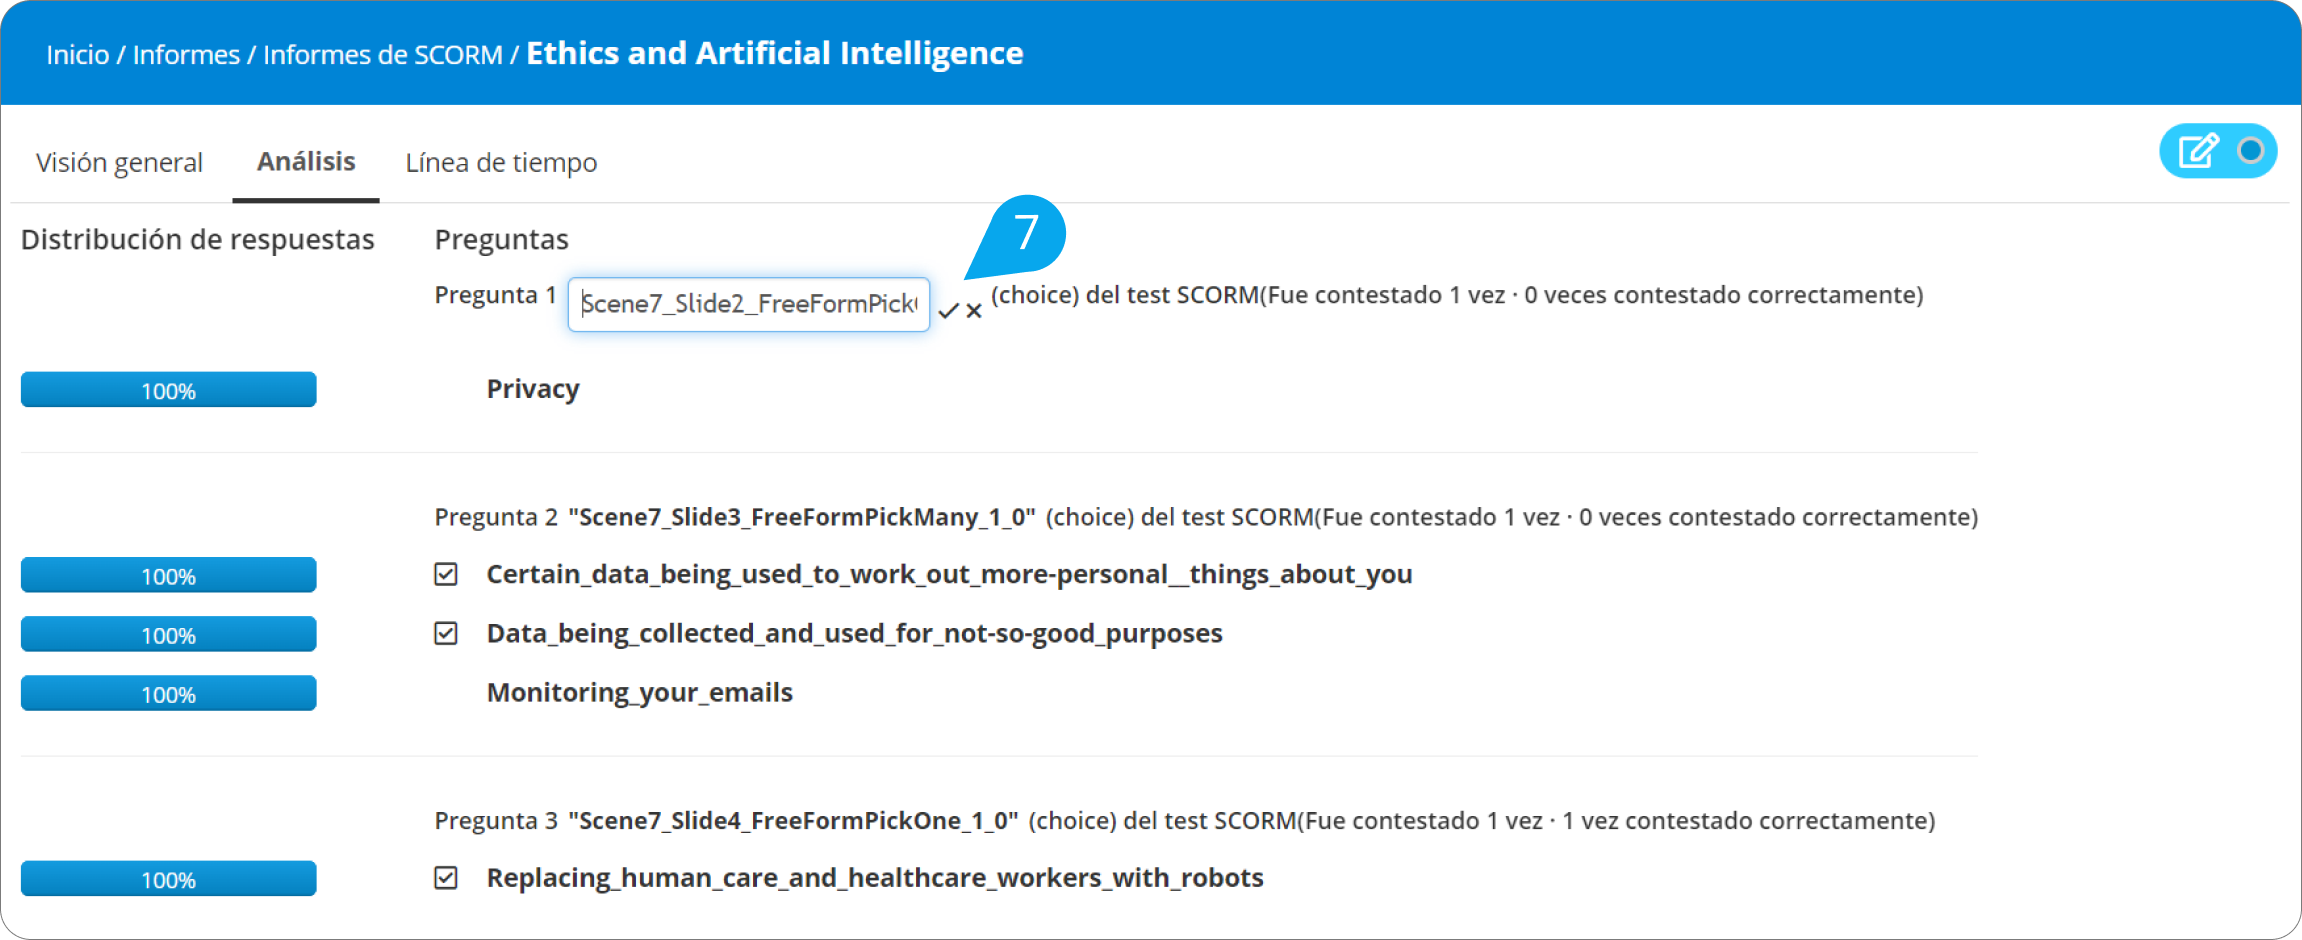Click the 100% bar beside Monitoring_your_emails

[168, 693]
